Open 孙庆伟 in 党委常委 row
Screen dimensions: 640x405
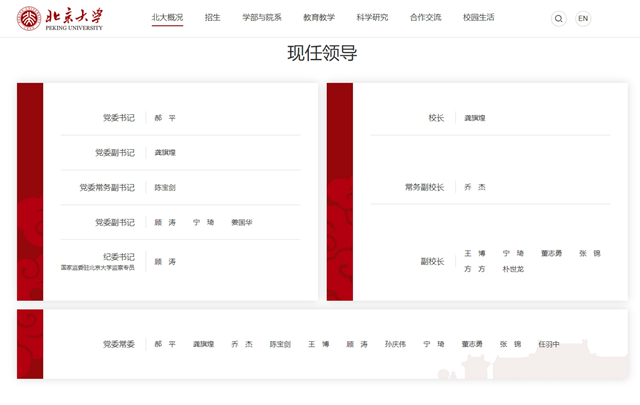pyautogui.click(x=395, y=344)
